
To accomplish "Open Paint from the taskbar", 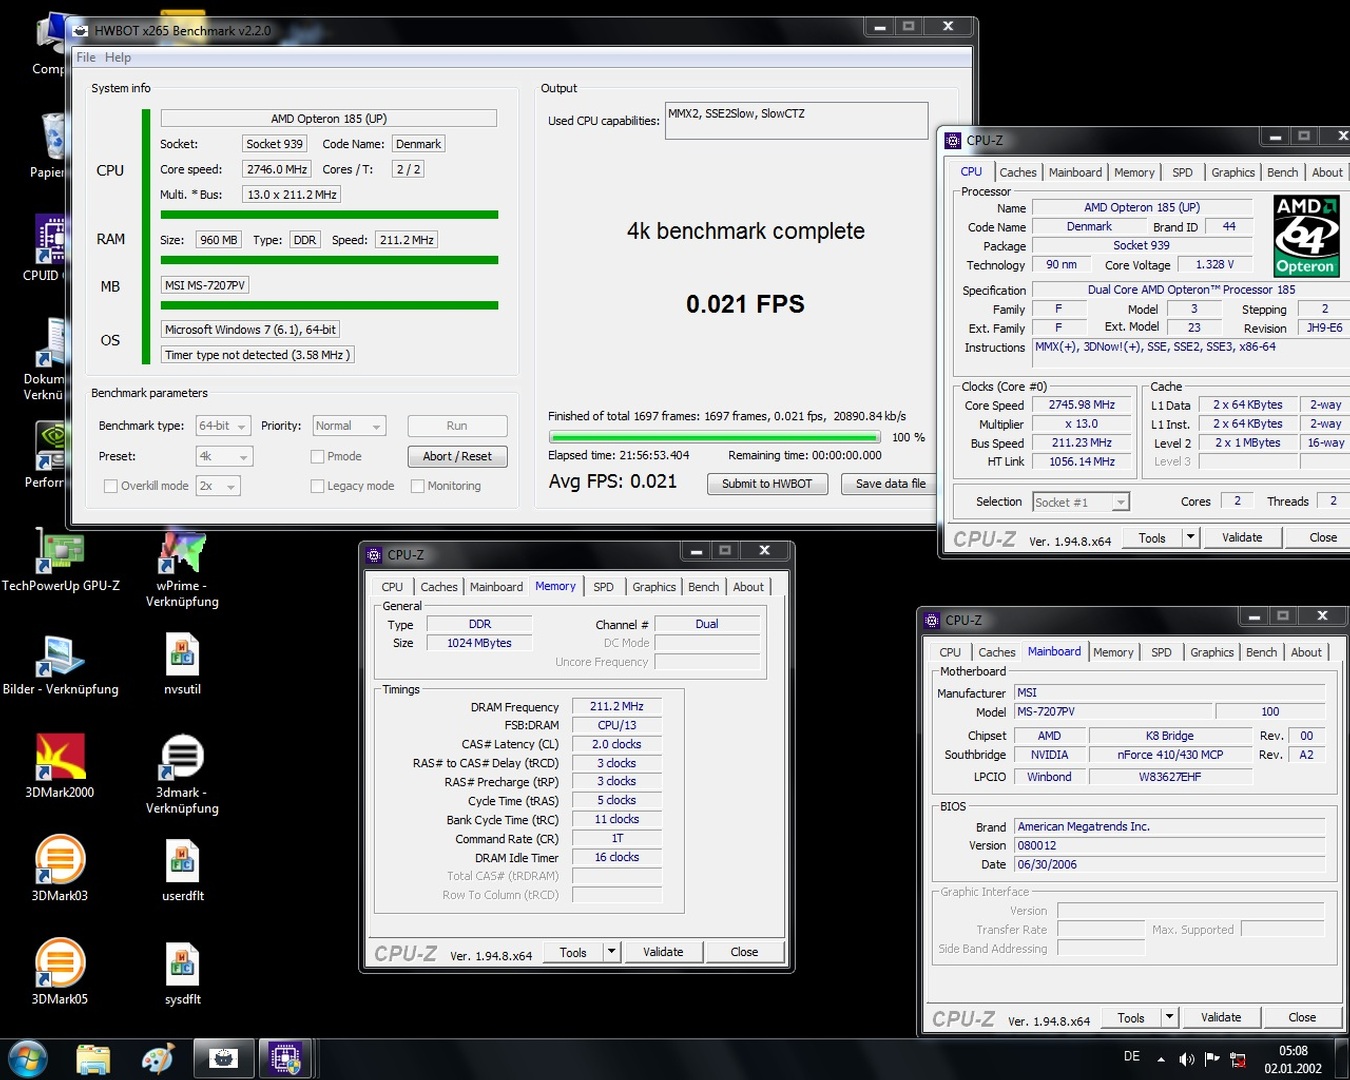I will pyautogui.click(x=158, y=1060).
